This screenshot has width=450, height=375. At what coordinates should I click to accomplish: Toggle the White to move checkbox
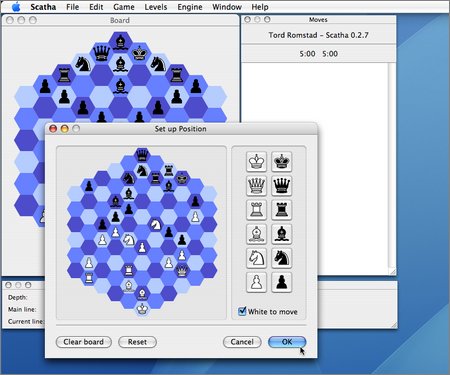click(x=242, y=311)
